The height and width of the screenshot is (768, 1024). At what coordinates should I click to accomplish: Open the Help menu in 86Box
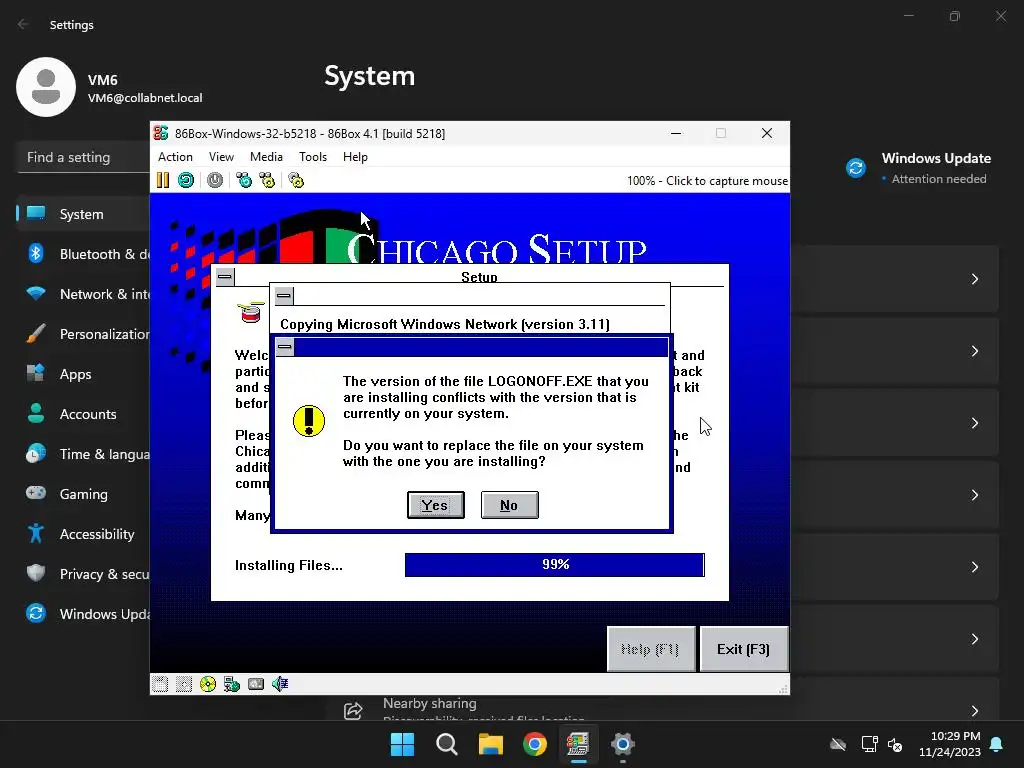(355, 157)
